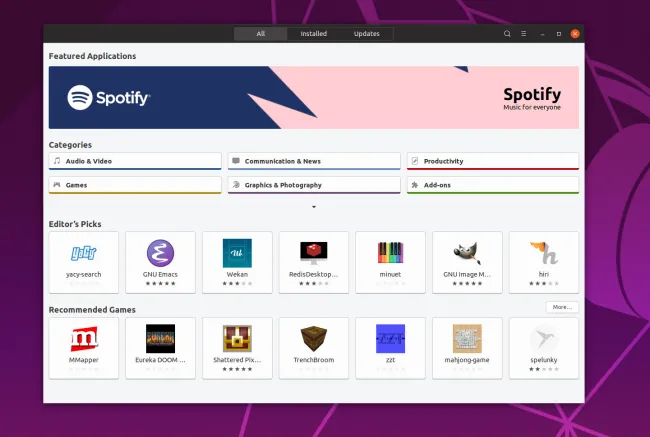This screenshot has width=650, height=437.
Task: Browse the Graphics & Photography category
Action: tap(314, 185)
